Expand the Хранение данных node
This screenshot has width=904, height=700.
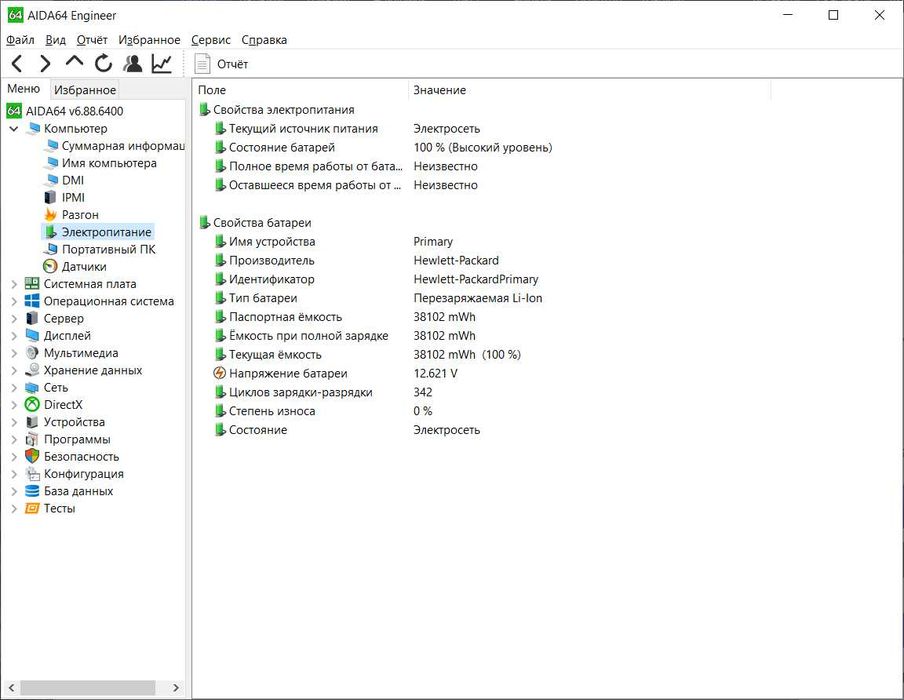point(14,370)
